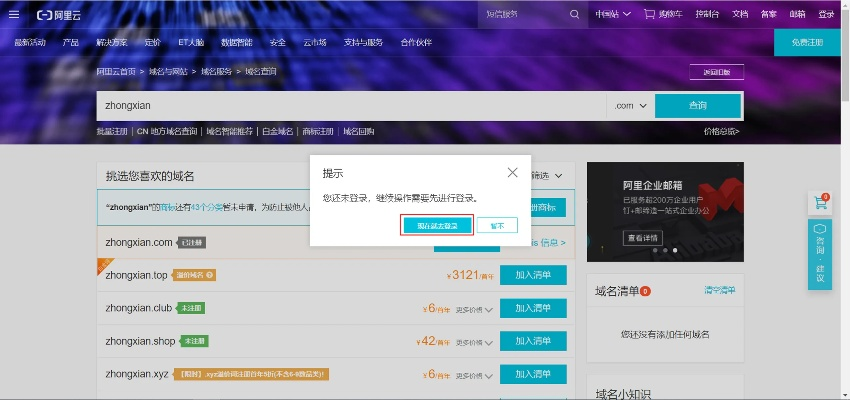Focus the header search input field
850x400 pixels.
click(523, 15)
